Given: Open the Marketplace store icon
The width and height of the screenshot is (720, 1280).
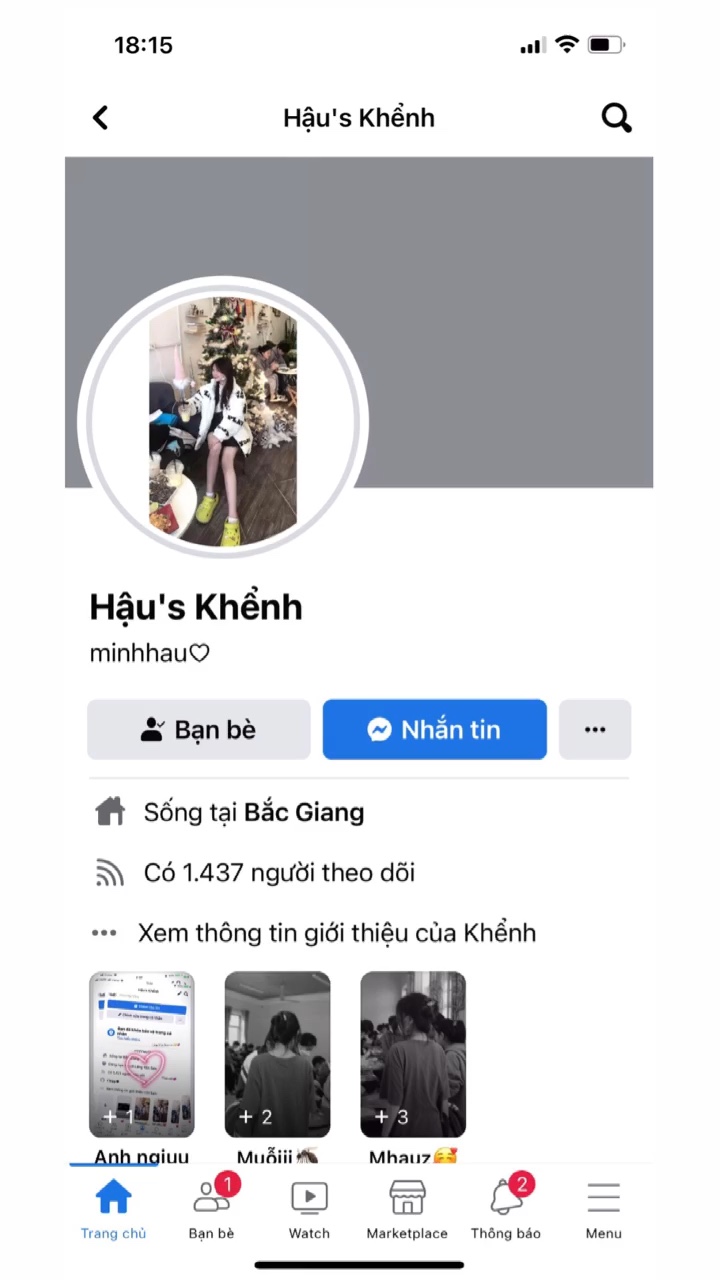Looking at the screenshot, I should (407, 1209).
